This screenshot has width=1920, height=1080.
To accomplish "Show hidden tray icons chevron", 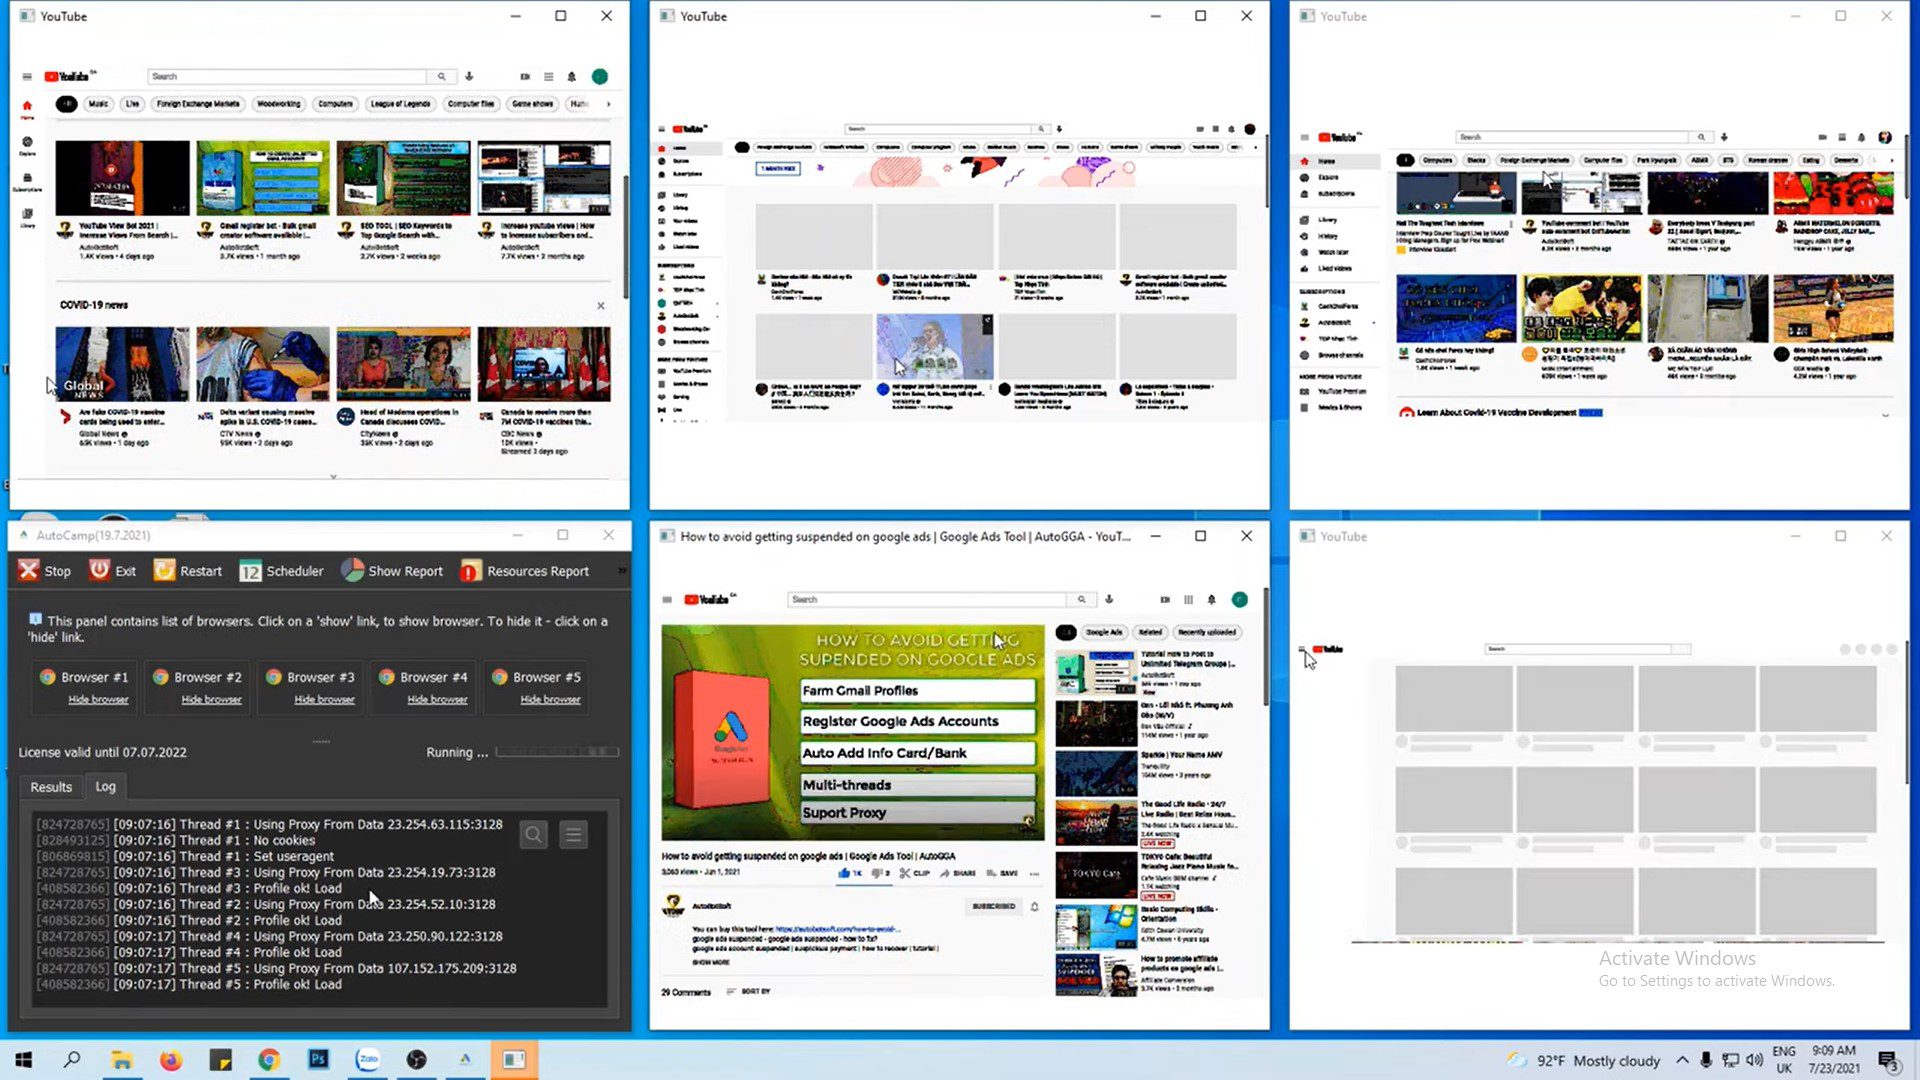I will point(1682,1060).
